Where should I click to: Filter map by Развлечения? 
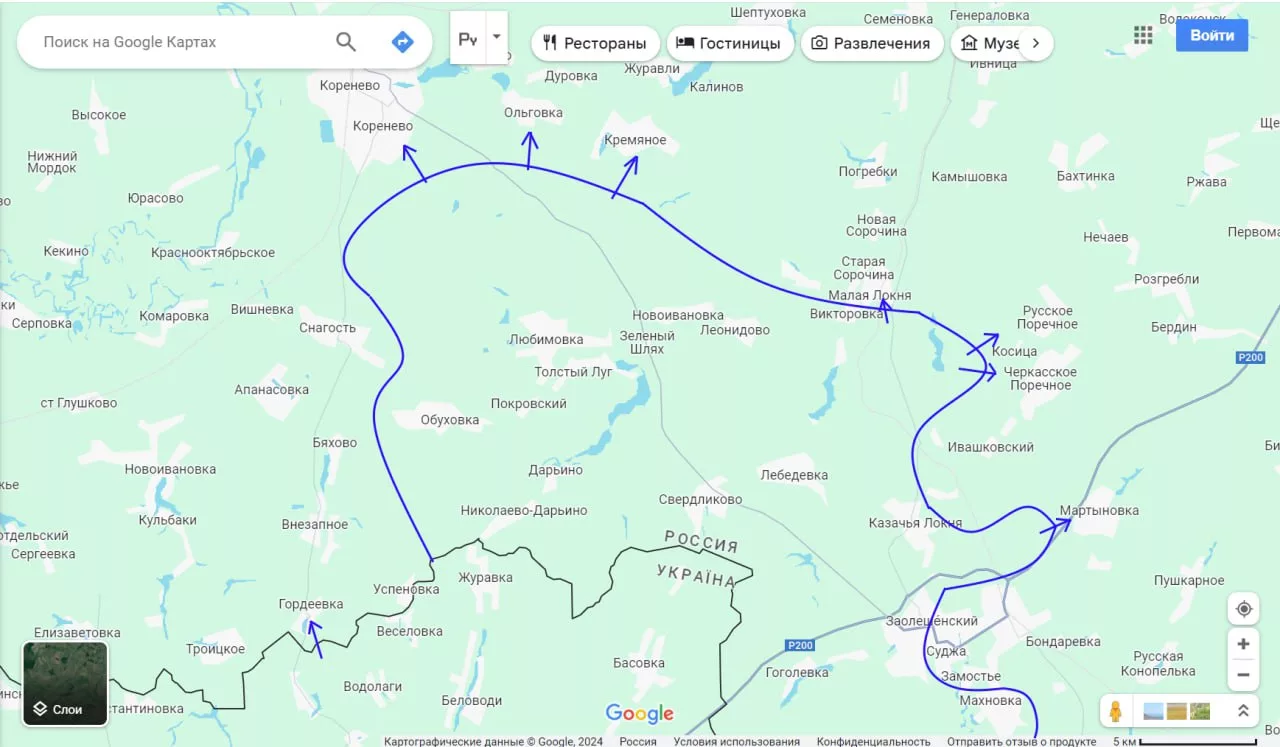(872, 43)
